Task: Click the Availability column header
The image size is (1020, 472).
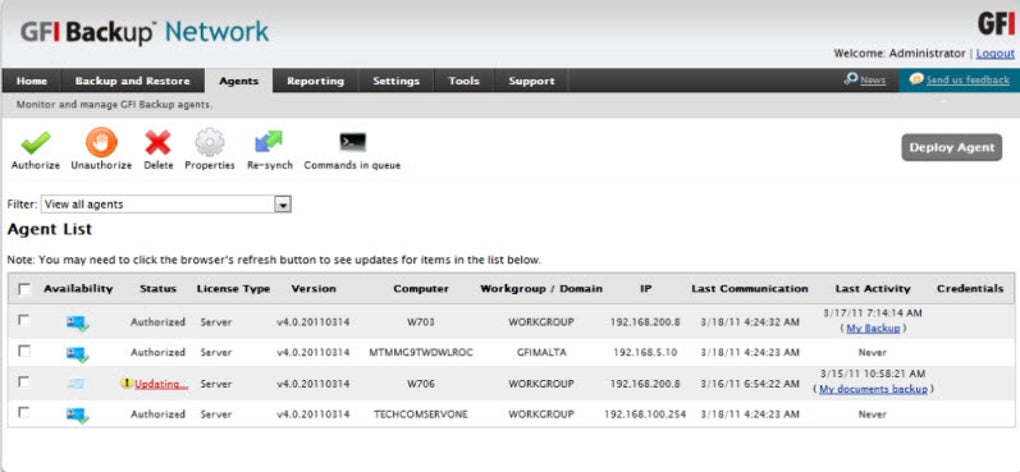Action: 78,289
